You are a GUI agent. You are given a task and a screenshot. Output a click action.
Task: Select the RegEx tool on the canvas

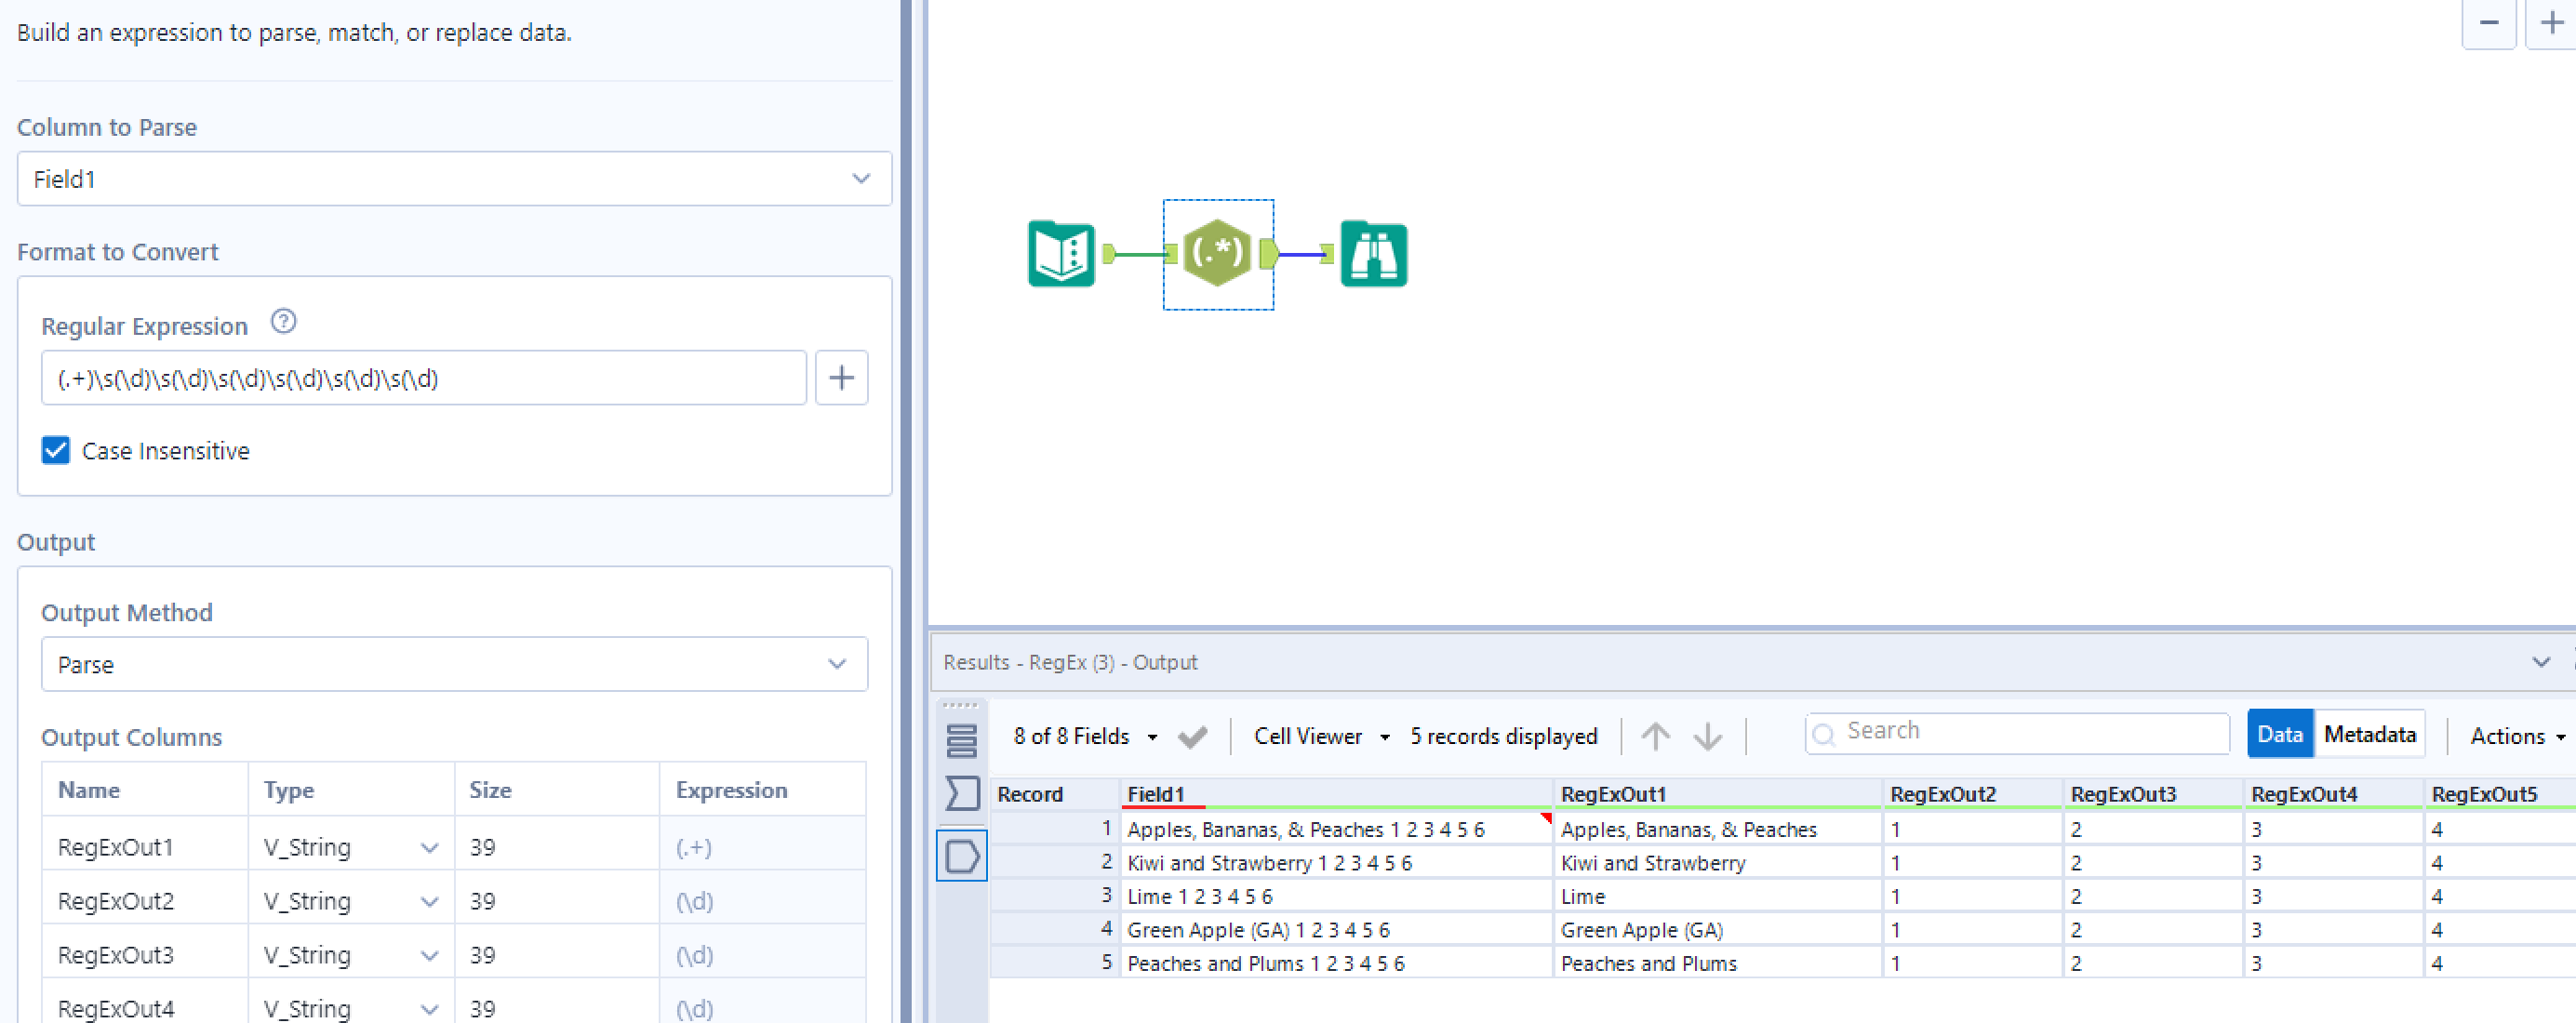point(1217,254)
